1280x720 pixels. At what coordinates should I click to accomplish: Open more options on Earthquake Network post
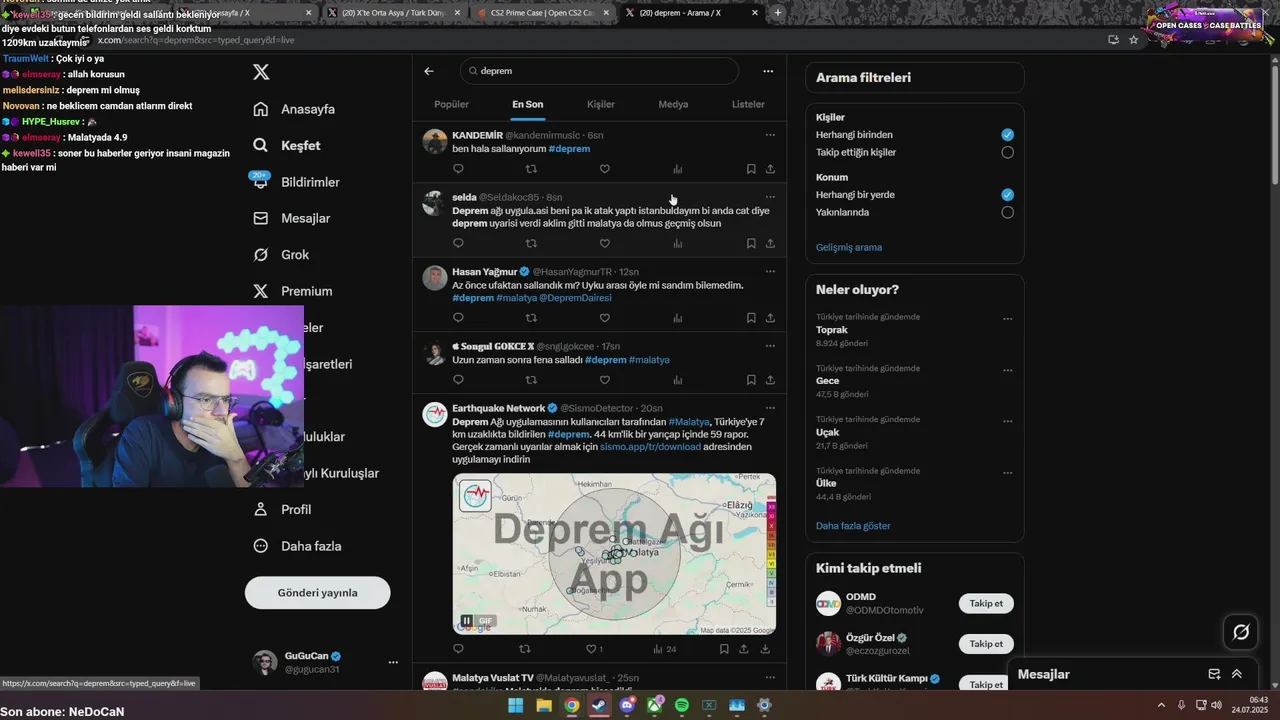tap(770, 408)
